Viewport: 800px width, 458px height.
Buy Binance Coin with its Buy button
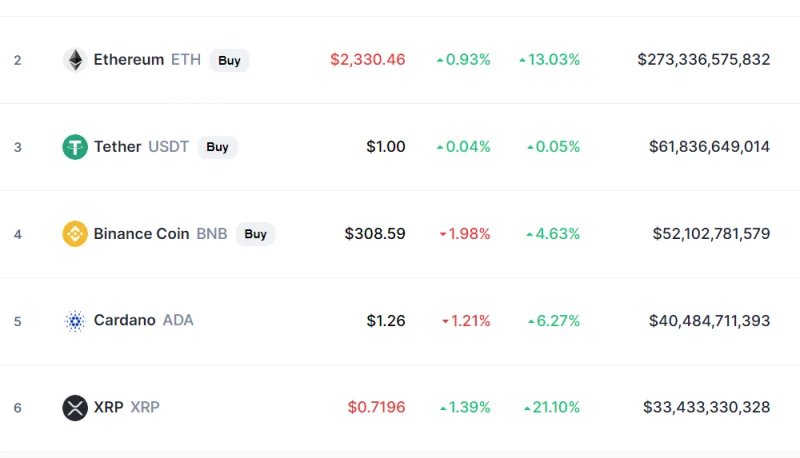click(x=256, y=234)
